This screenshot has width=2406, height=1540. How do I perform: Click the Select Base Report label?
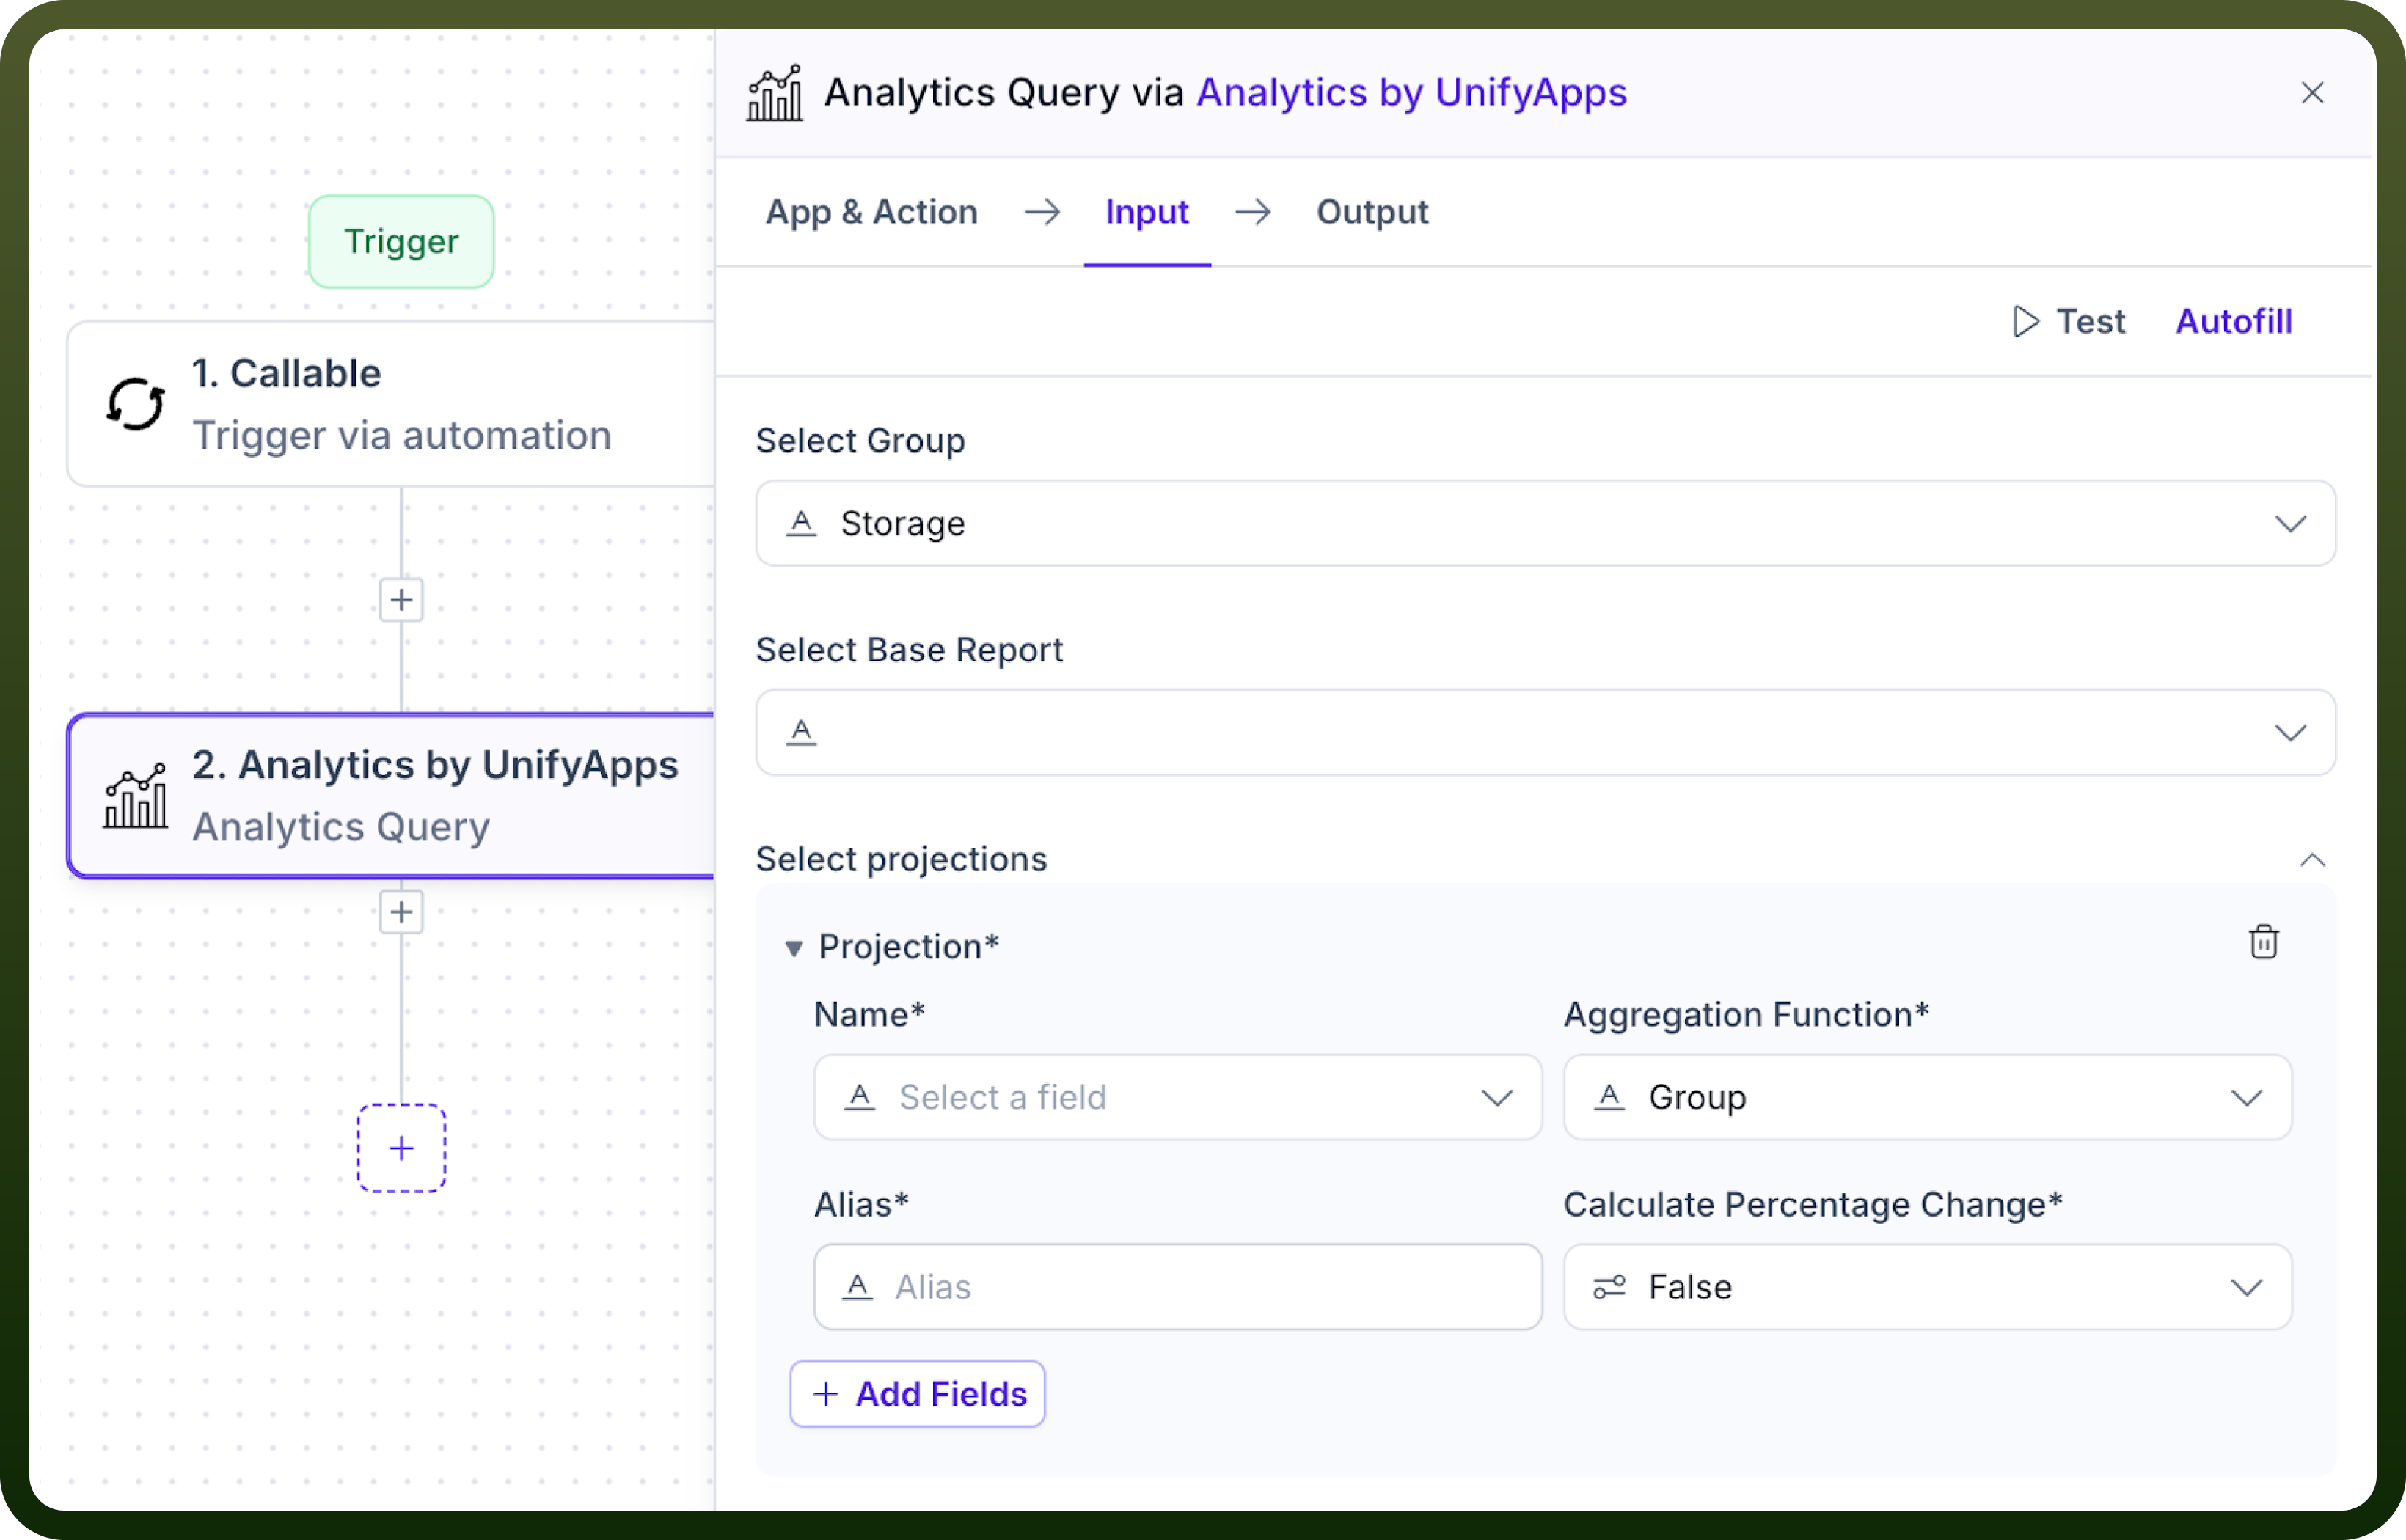[x=909, y=650]
